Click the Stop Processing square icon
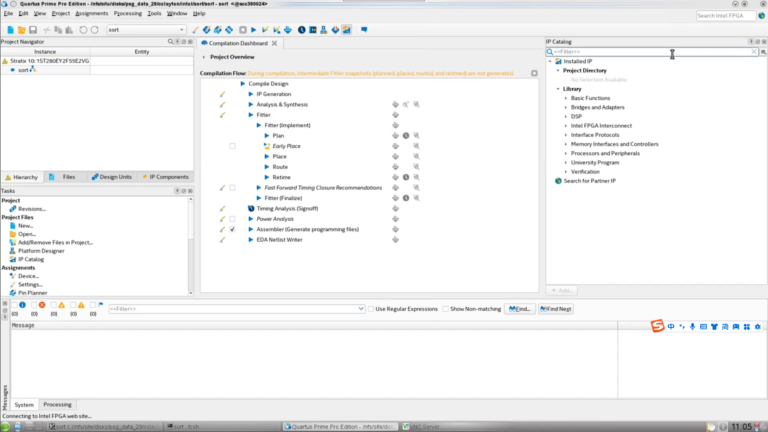This screenshot has height=432, width=768. [x=242, y=30]
